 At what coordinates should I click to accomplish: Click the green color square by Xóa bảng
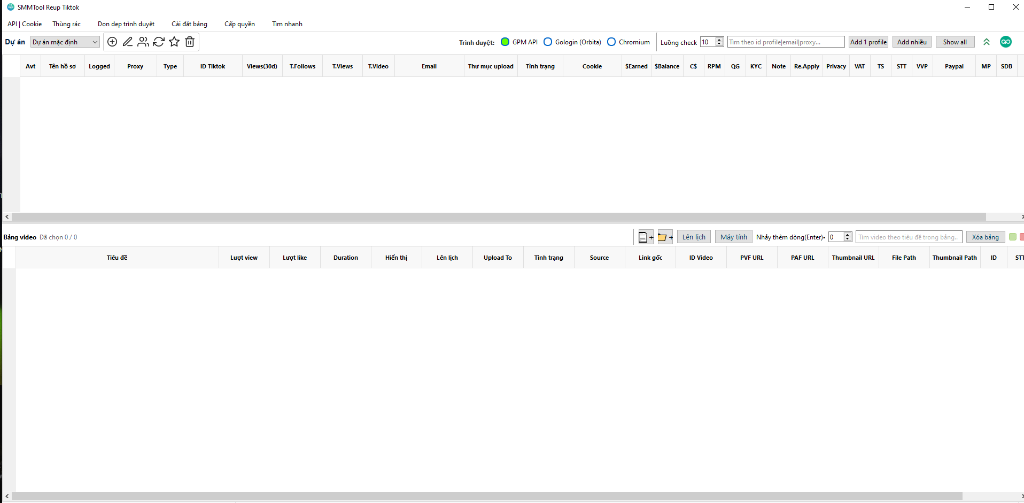tap(1012, 236)
